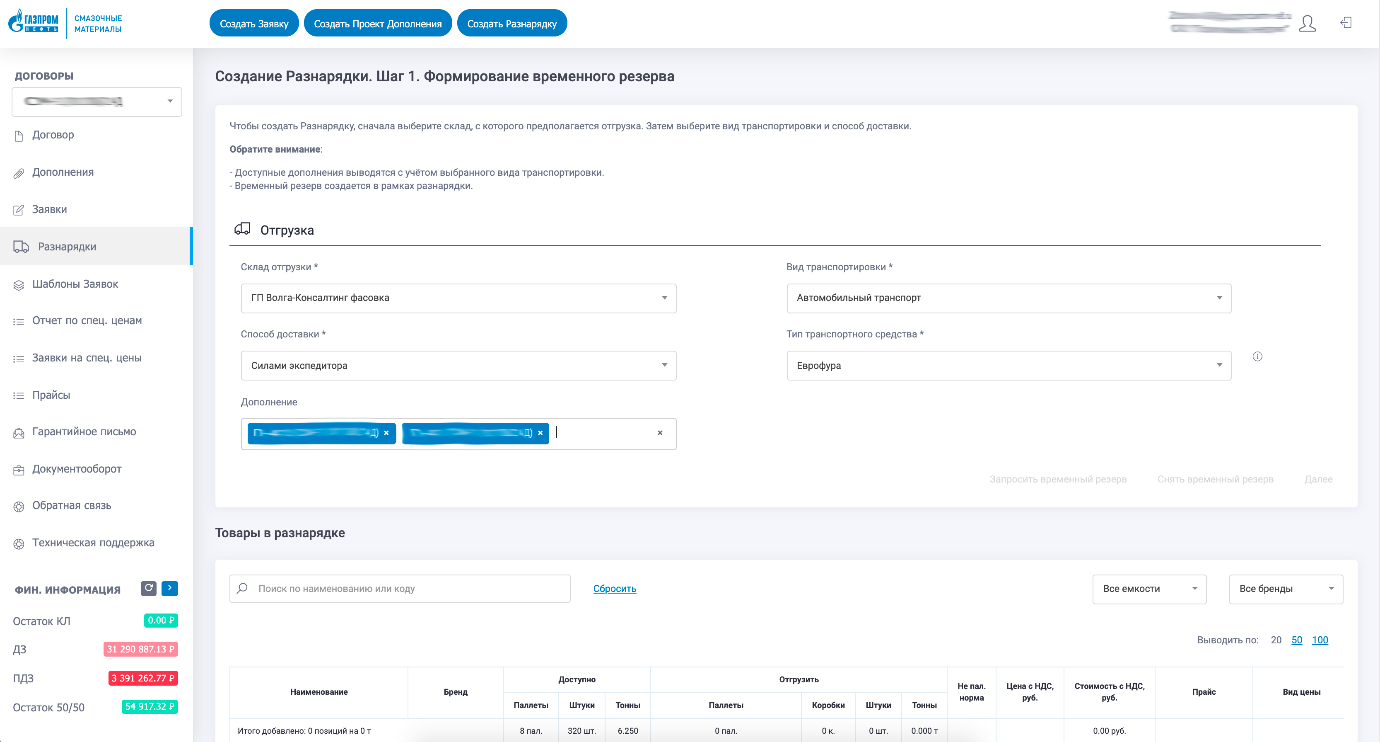Click the Создать Проект Дополнения button
This screenshot has height=742, width=1380.
(378, 23)
